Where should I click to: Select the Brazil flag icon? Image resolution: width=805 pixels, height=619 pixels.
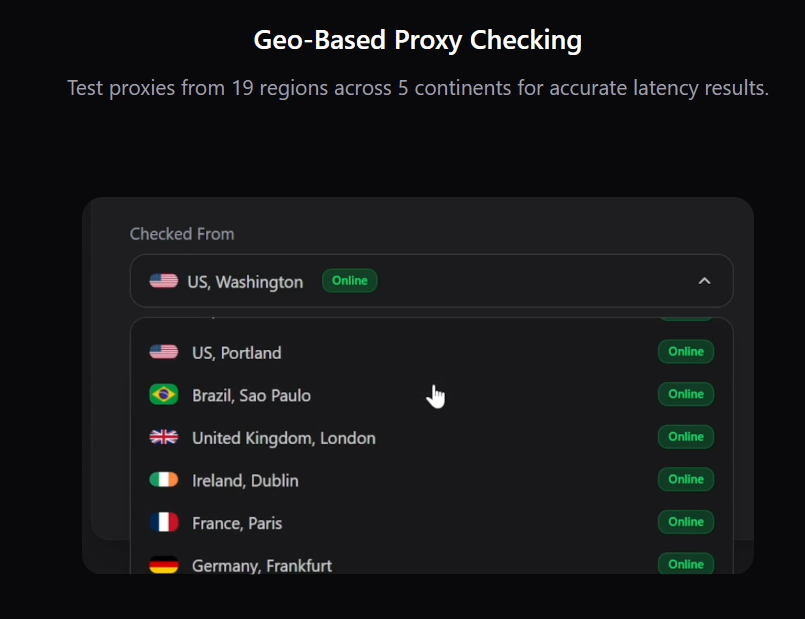pos(162,395)
